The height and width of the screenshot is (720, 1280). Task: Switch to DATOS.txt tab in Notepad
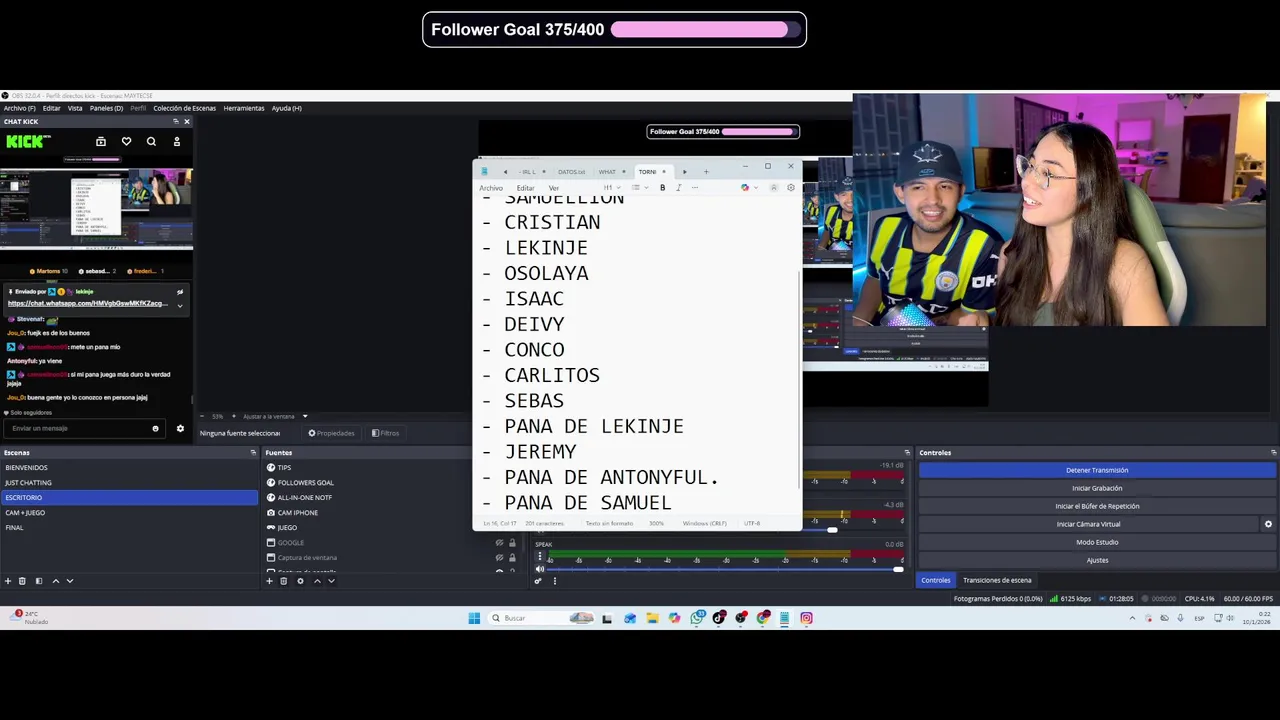[x=571, y=172]
